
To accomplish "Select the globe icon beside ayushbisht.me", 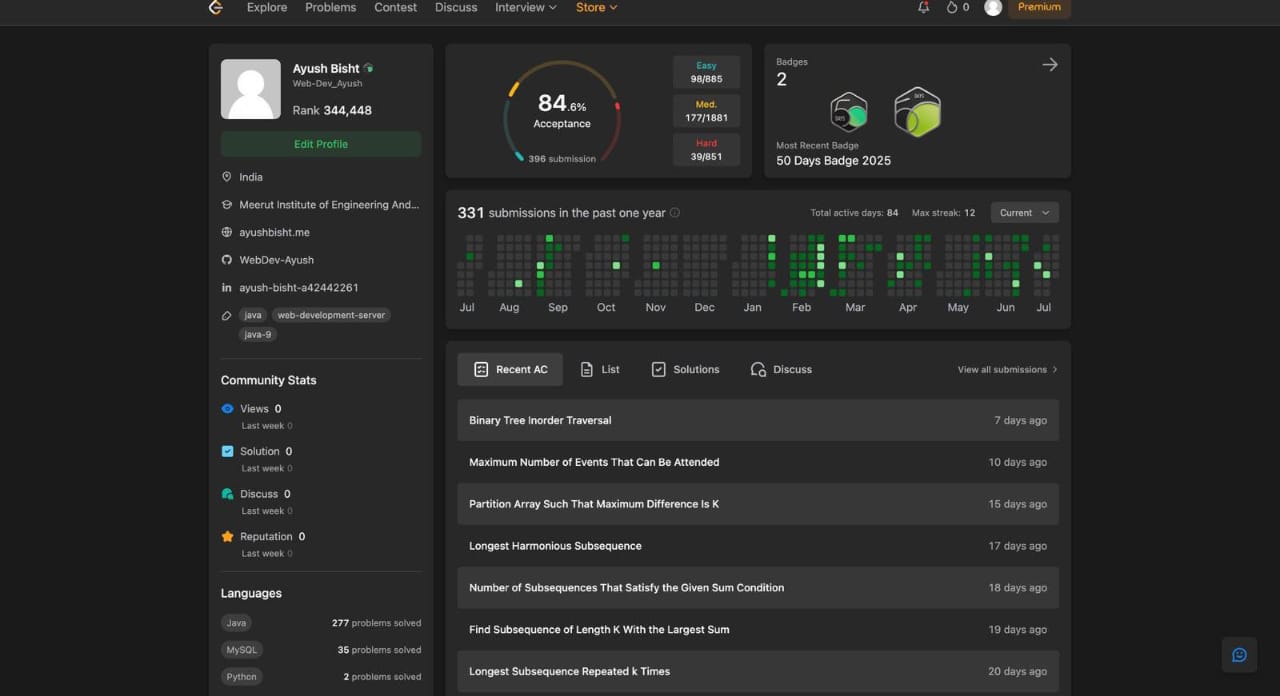I will click(226, 232).
